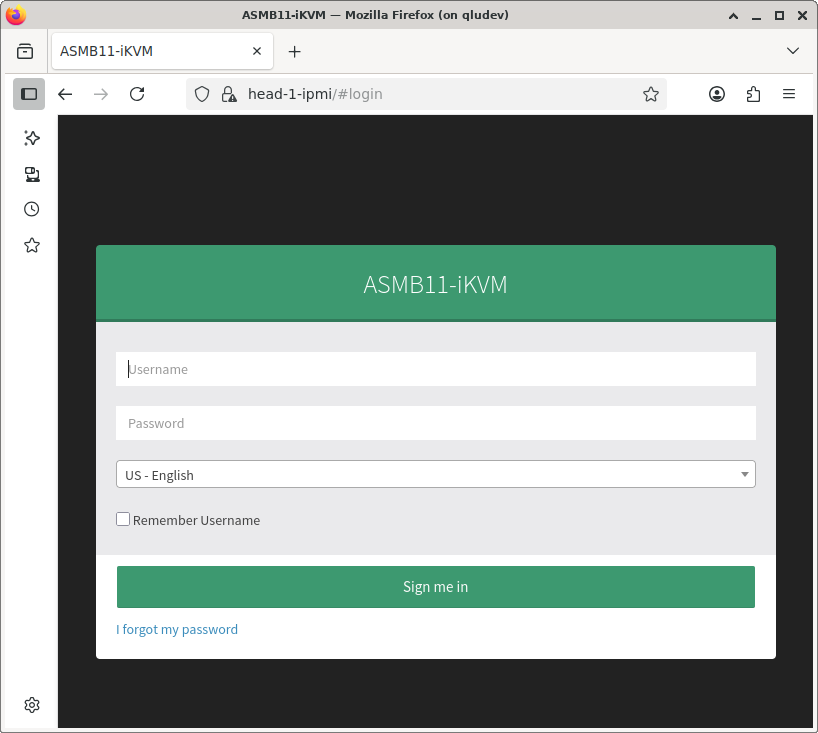This screenshot has height=733, width=818.
Task: Open the AI chatbot sidebar icon
Action: point(31,138)
